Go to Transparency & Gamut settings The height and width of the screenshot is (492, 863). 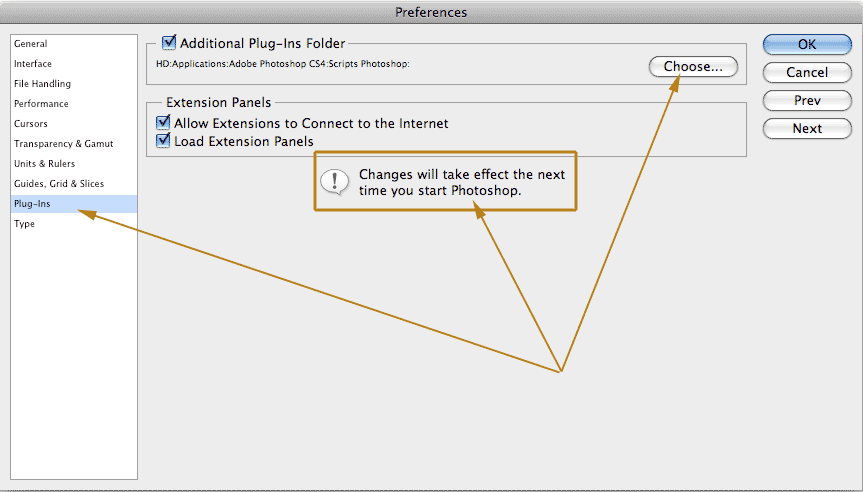[x=58, y=144]
